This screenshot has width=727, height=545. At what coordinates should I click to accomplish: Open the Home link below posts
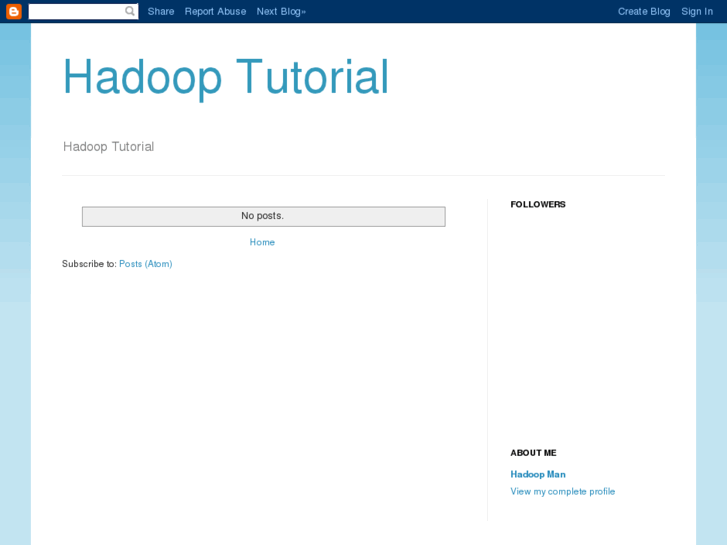click(262, 242)
